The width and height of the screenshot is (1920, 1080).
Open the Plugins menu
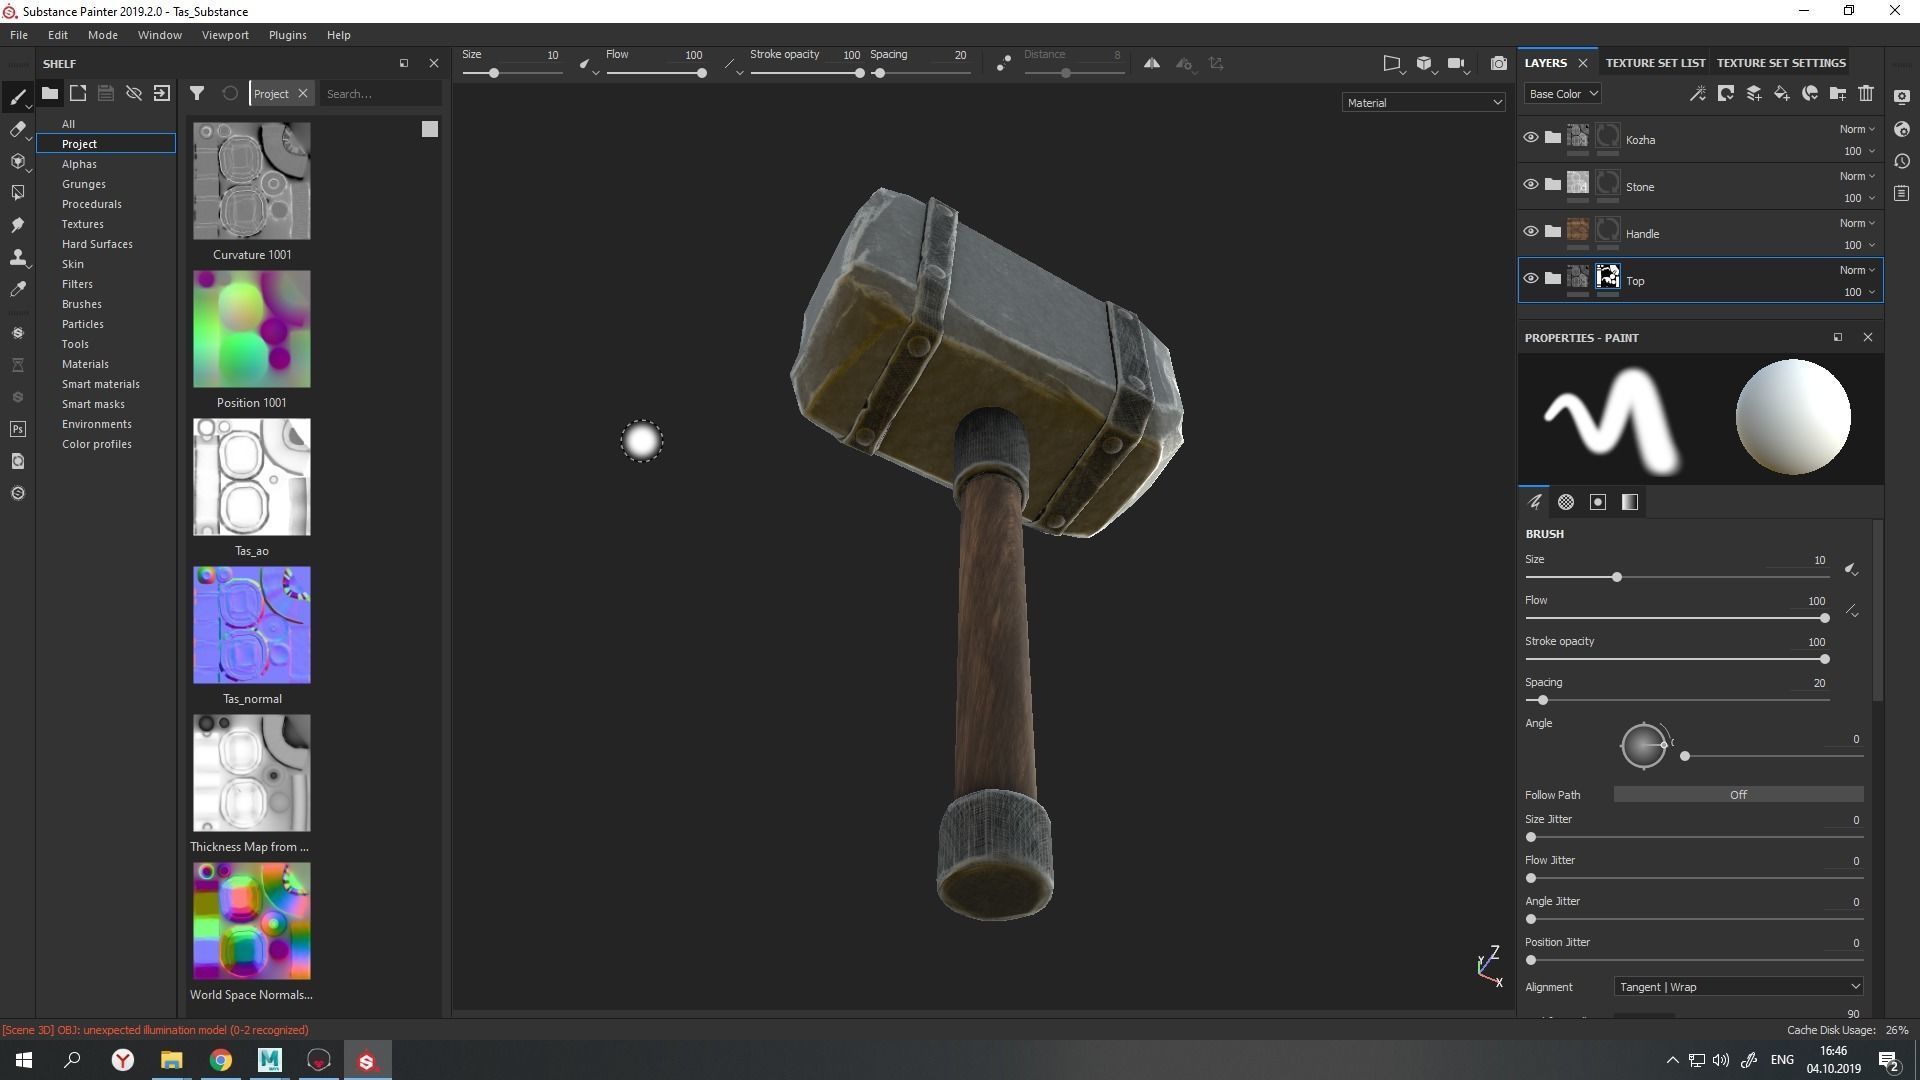click(287, 35)
